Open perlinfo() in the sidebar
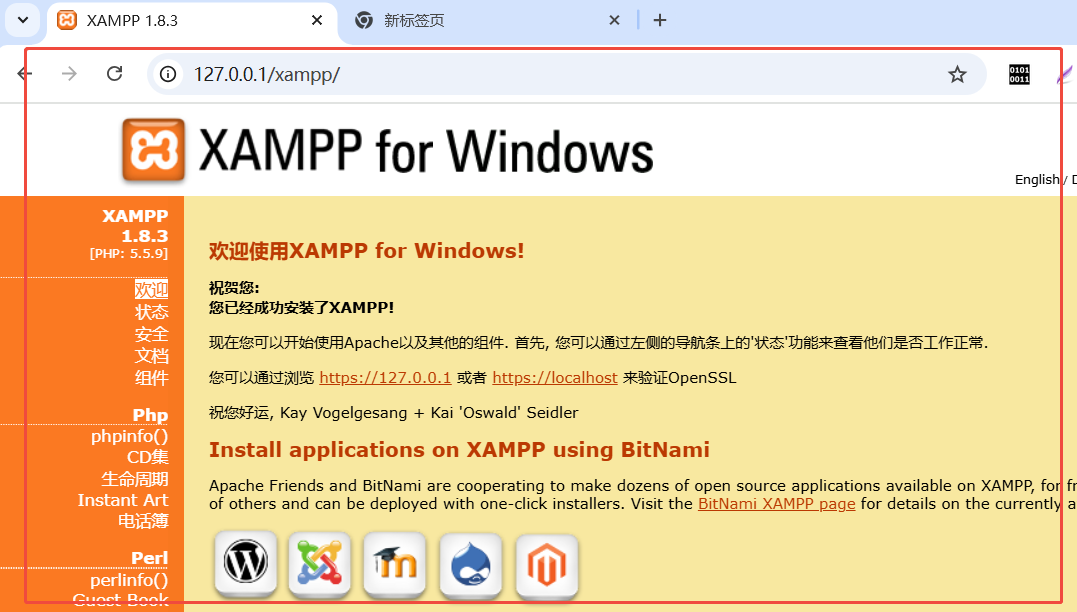Image resolution: width=1077 pixels, height=612 pixels. coord(129,580)
